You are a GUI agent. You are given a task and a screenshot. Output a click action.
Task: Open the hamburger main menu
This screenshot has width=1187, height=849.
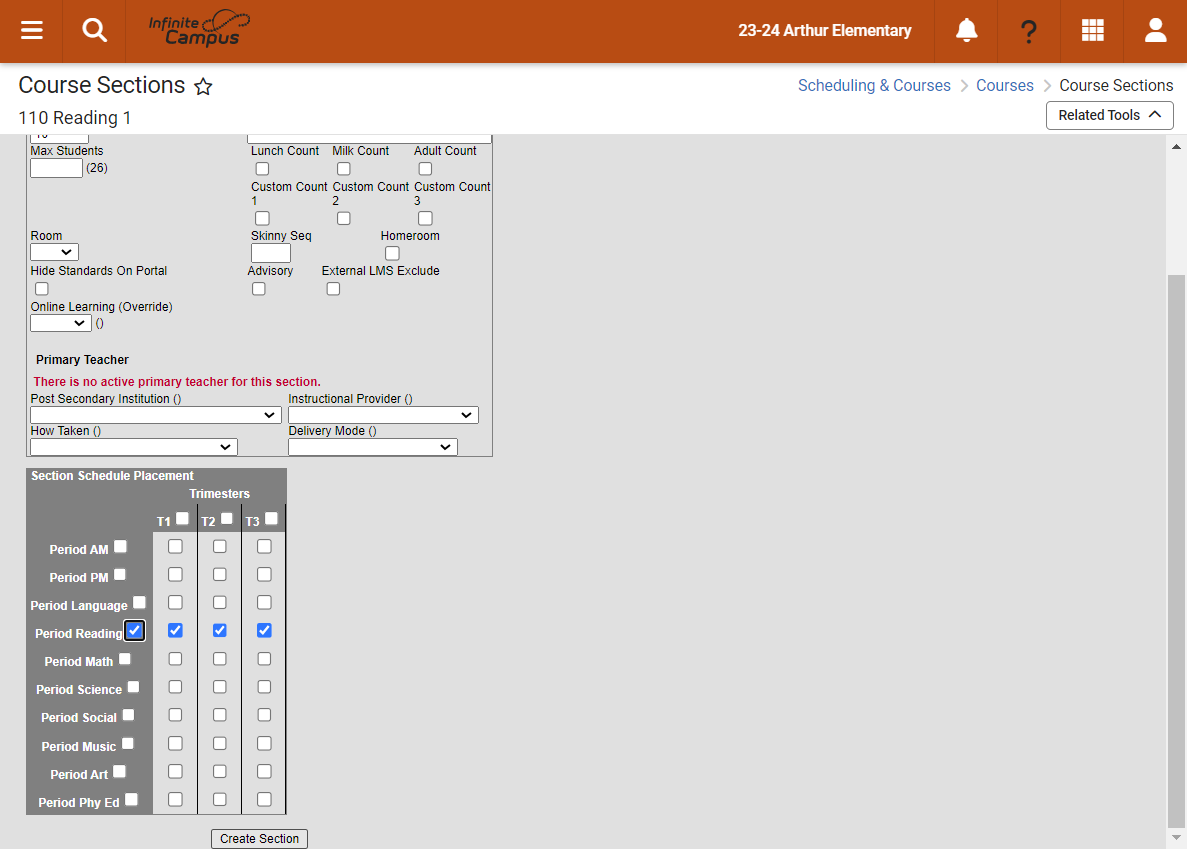31,31
